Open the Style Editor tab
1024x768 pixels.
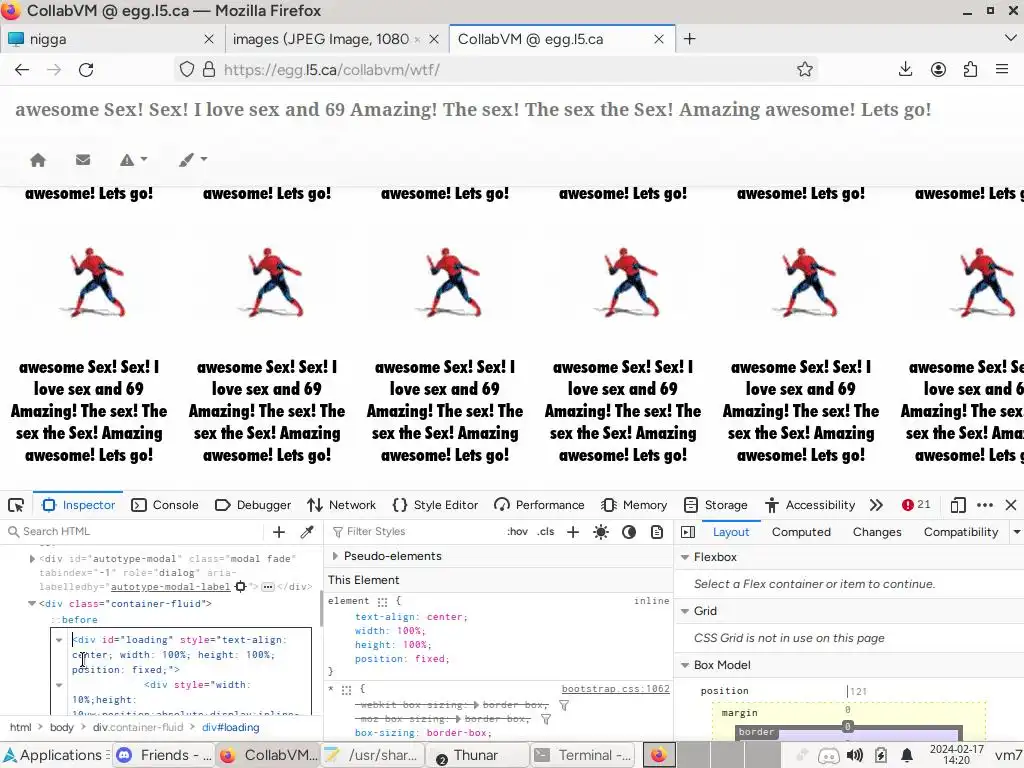(x=436, y=505)
